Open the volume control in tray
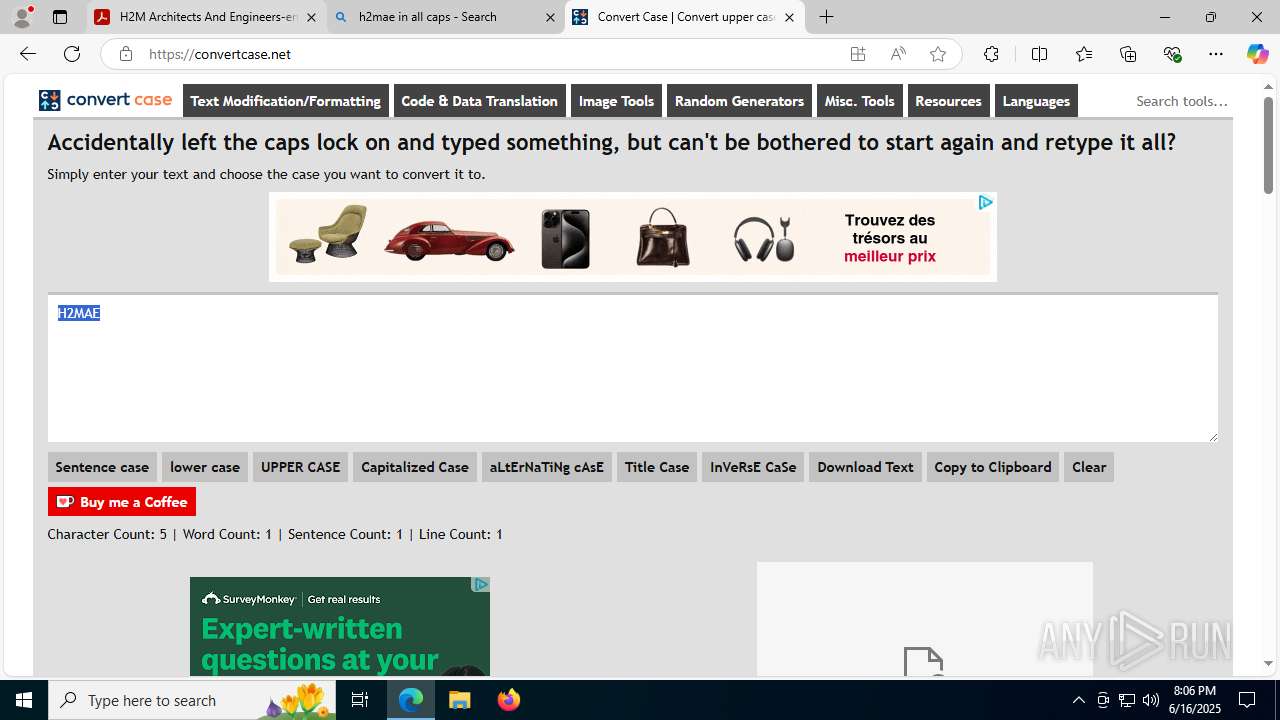Screen dimensions: 1280x720 pyautogui.click(x=1150, y=700)
